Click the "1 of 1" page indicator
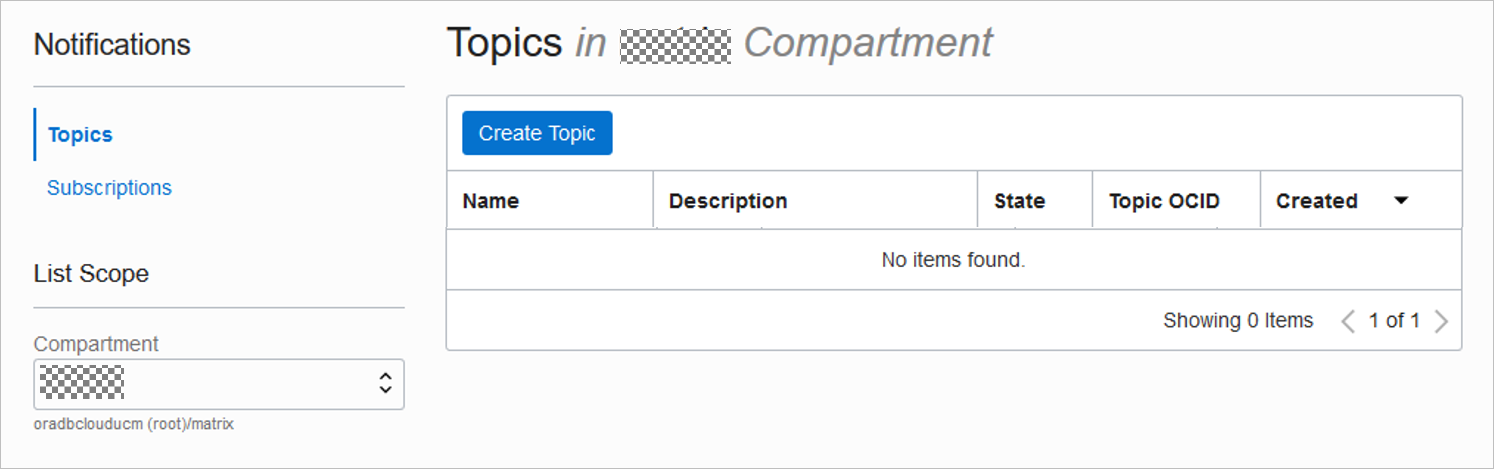 1394,321
